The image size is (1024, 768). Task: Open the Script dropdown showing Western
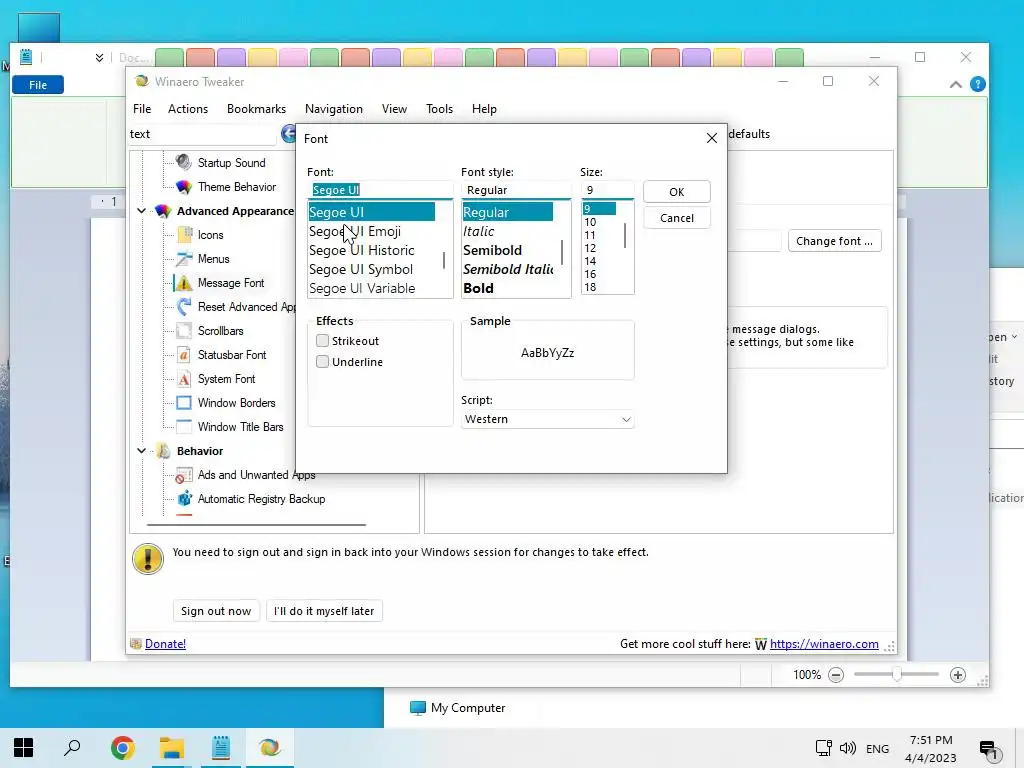(547, 419)
